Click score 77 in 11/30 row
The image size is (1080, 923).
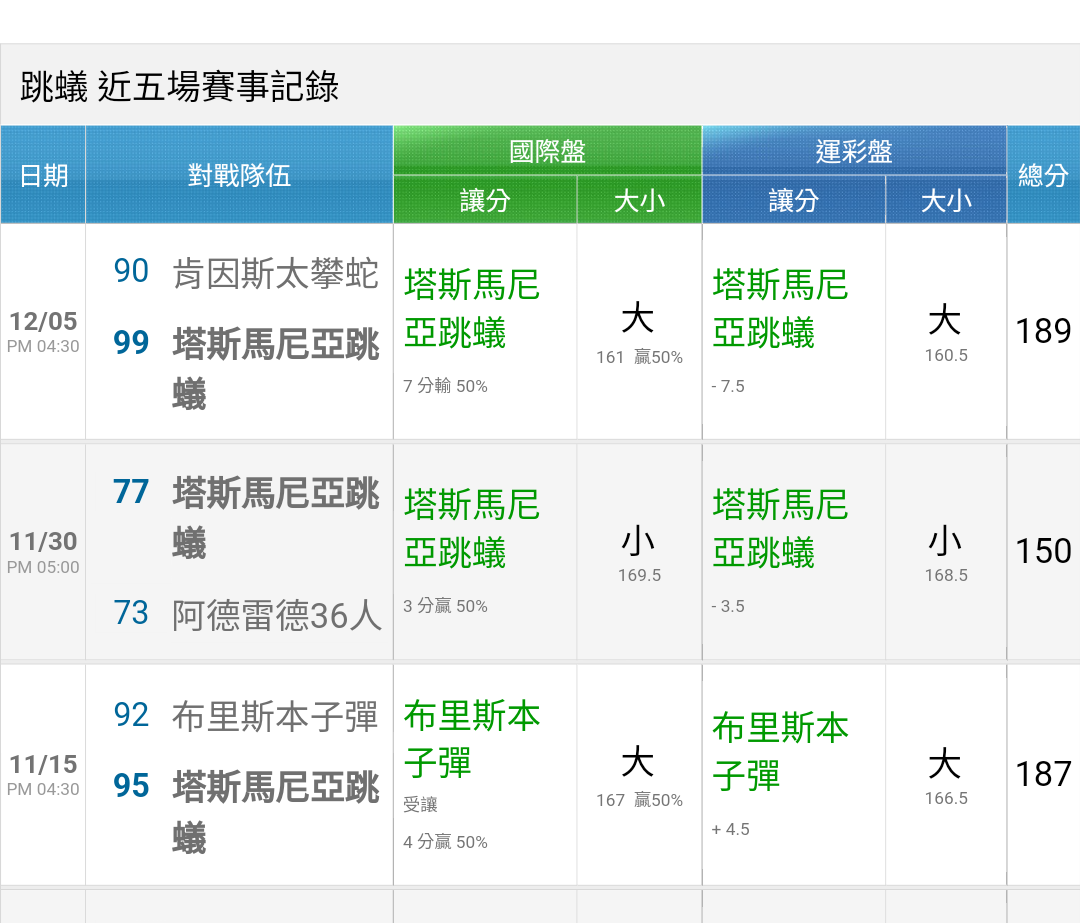tap(131, 492)
